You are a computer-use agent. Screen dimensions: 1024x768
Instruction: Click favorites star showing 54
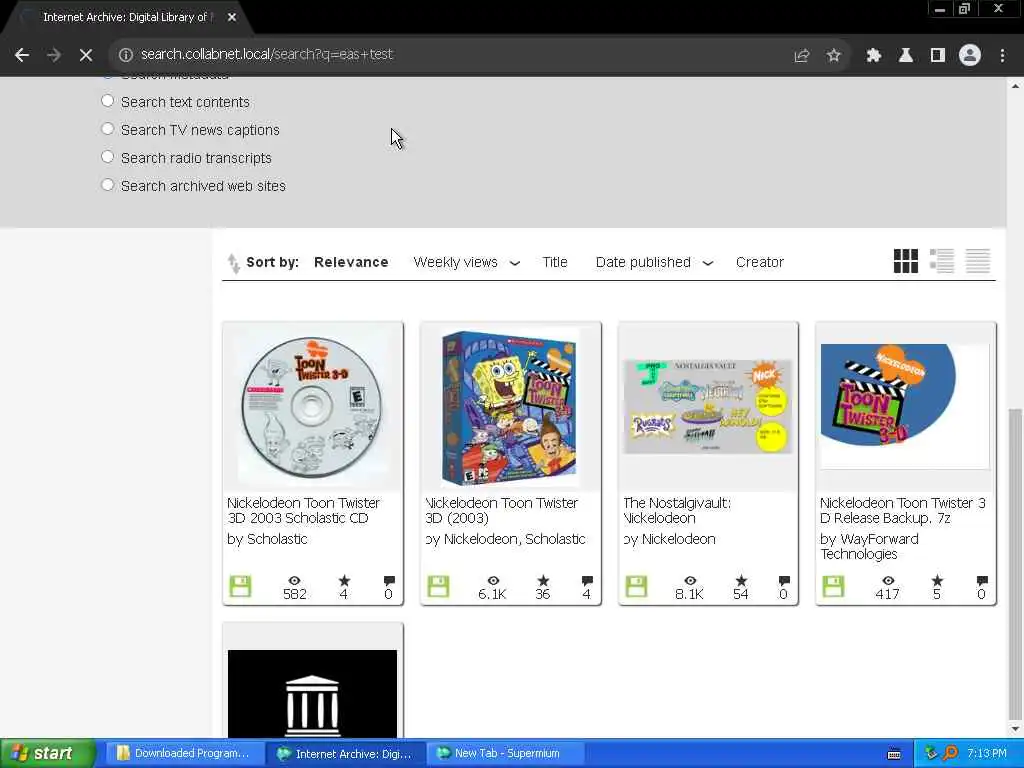(741, 580)
